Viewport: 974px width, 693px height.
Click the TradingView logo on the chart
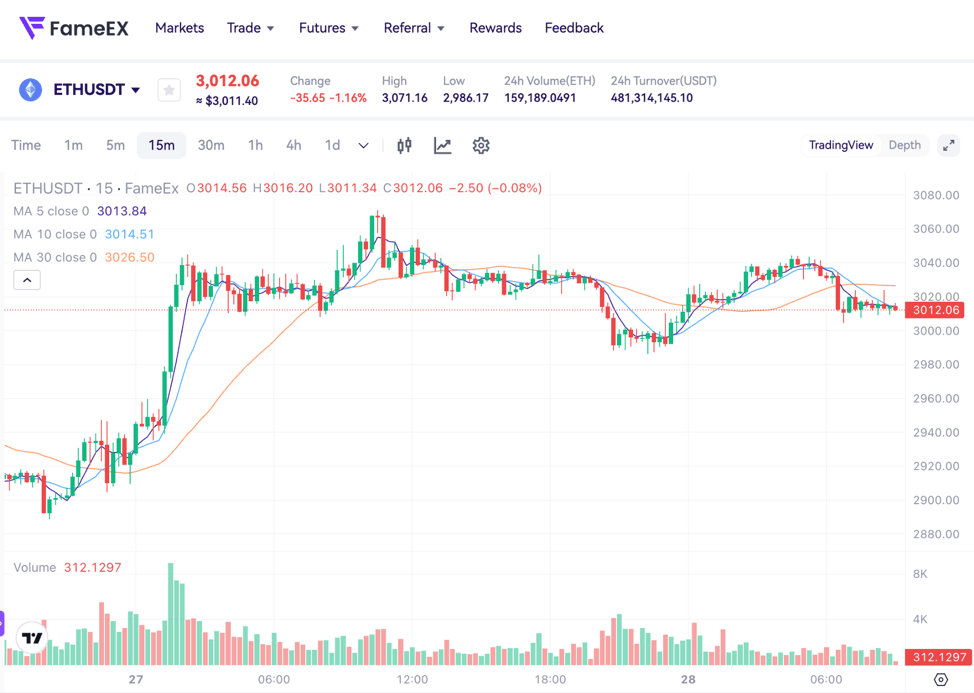(x=33, y=637)
